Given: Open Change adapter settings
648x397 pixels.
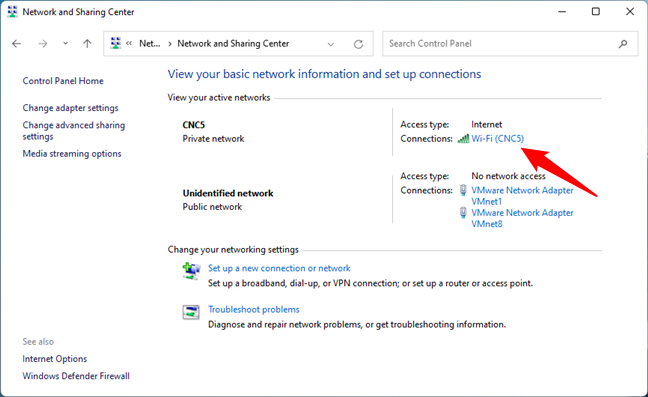Looking at the screenshot, I should click(70, 108).
